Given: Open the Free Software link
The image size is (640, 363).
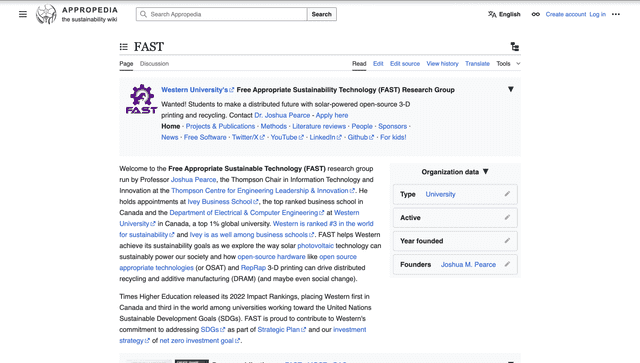Looking at the screenshot, I should [205, 138].
